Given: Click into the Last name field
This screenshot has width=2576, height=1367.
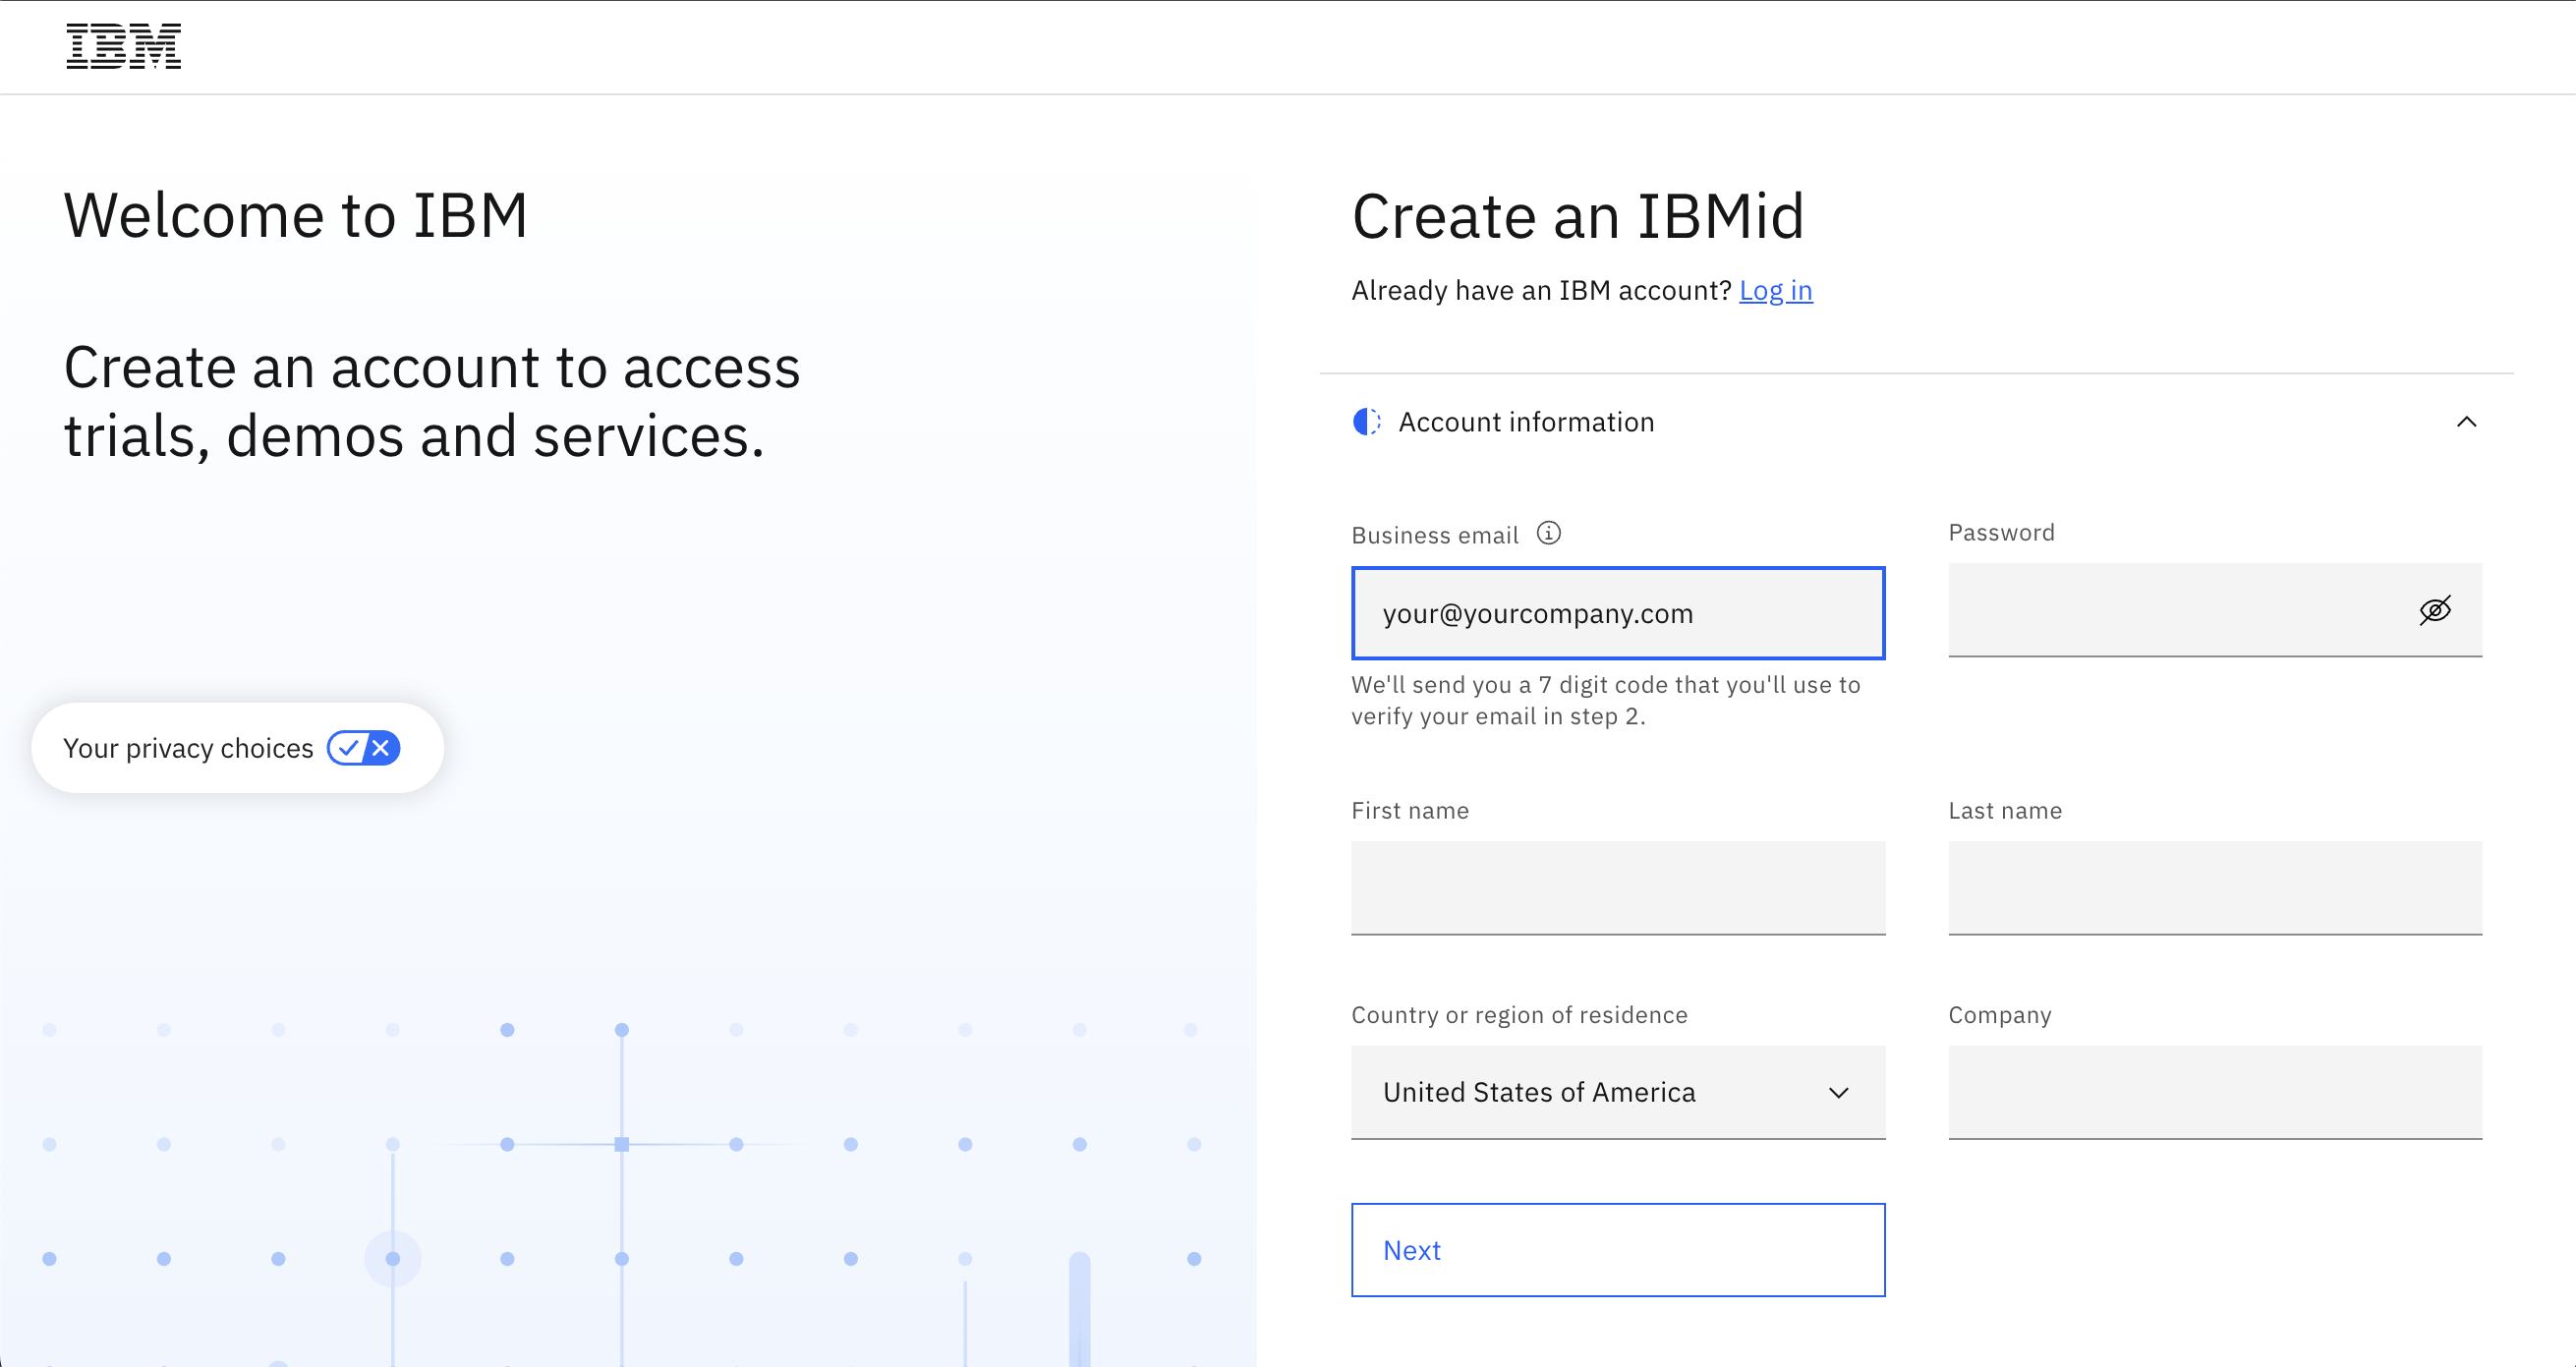Looking at the screenshot, I should click(2215, 888).
